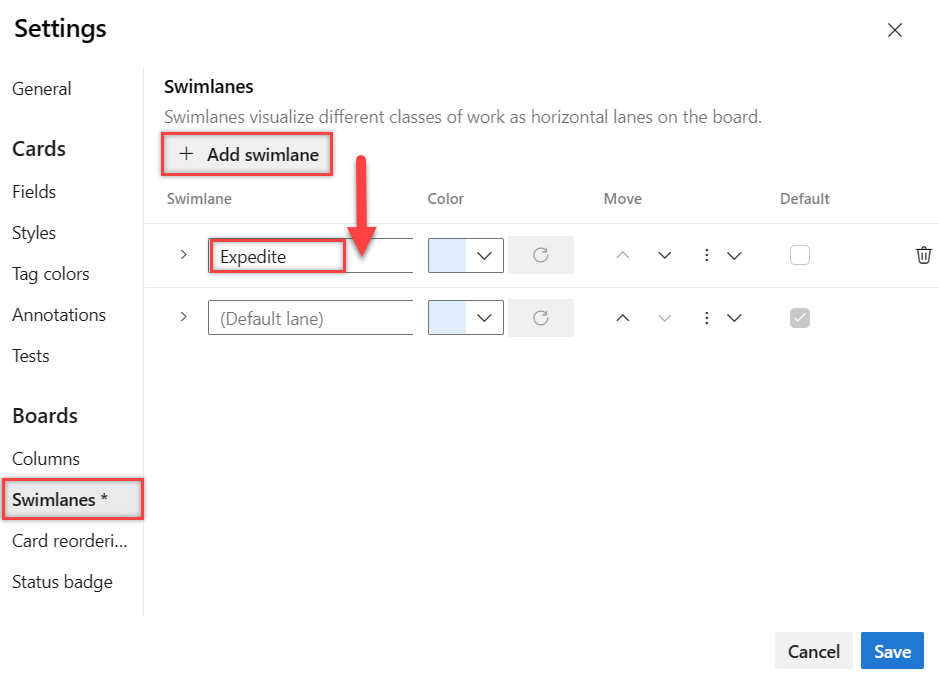Reset color for the Default lane
Viewport: 939px width, 679px height.
coord(541,318)
